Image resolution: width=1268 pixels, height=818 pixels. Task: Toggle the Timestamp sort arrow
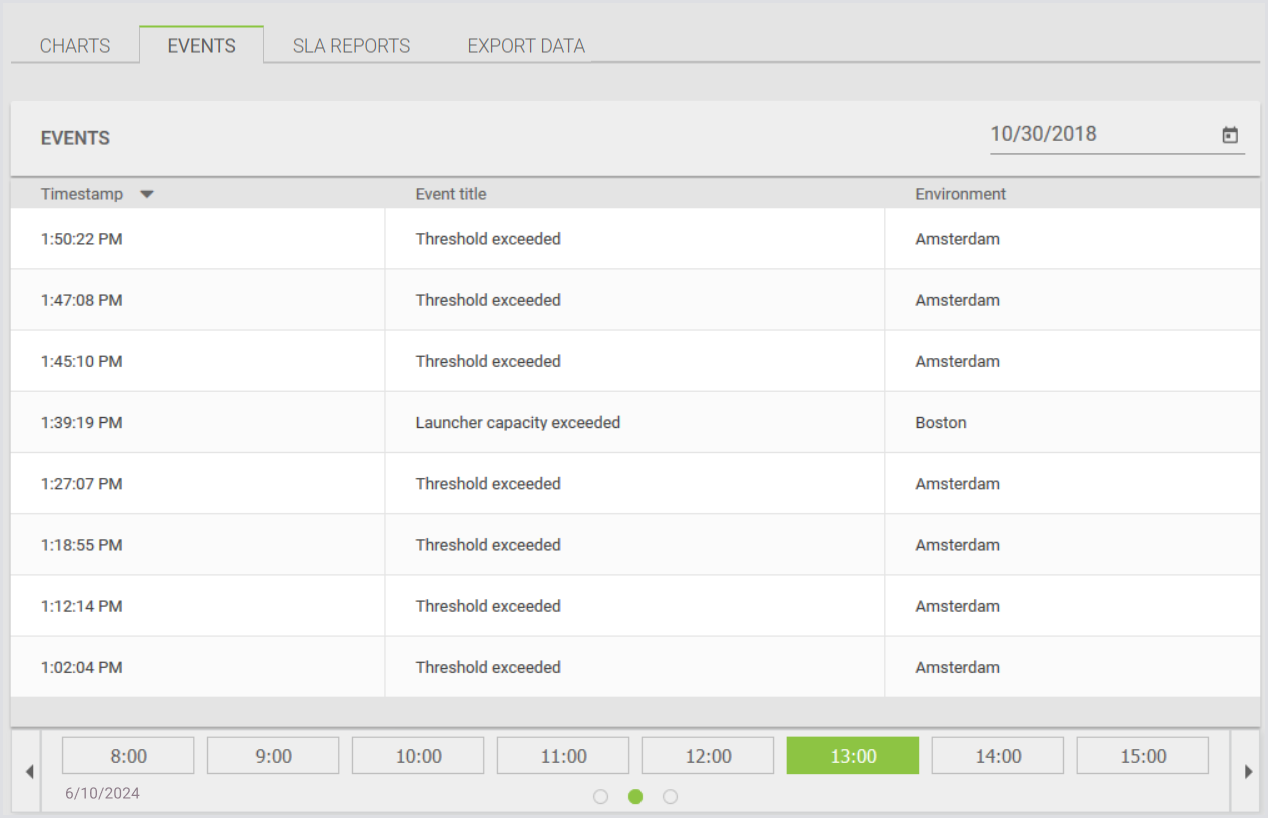147,195
